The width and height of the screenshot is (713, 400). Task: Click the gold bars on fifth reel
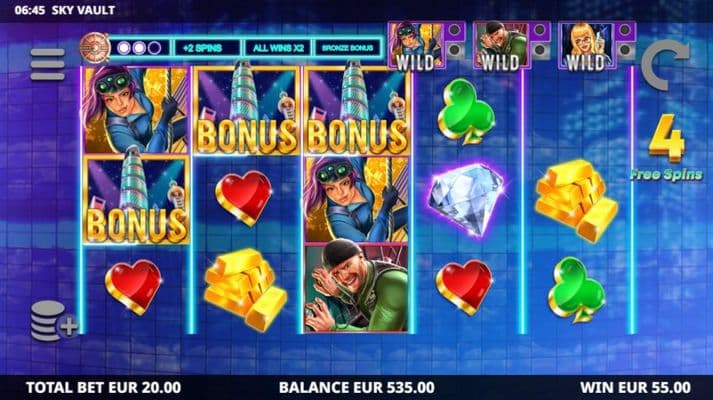[576, 200]
